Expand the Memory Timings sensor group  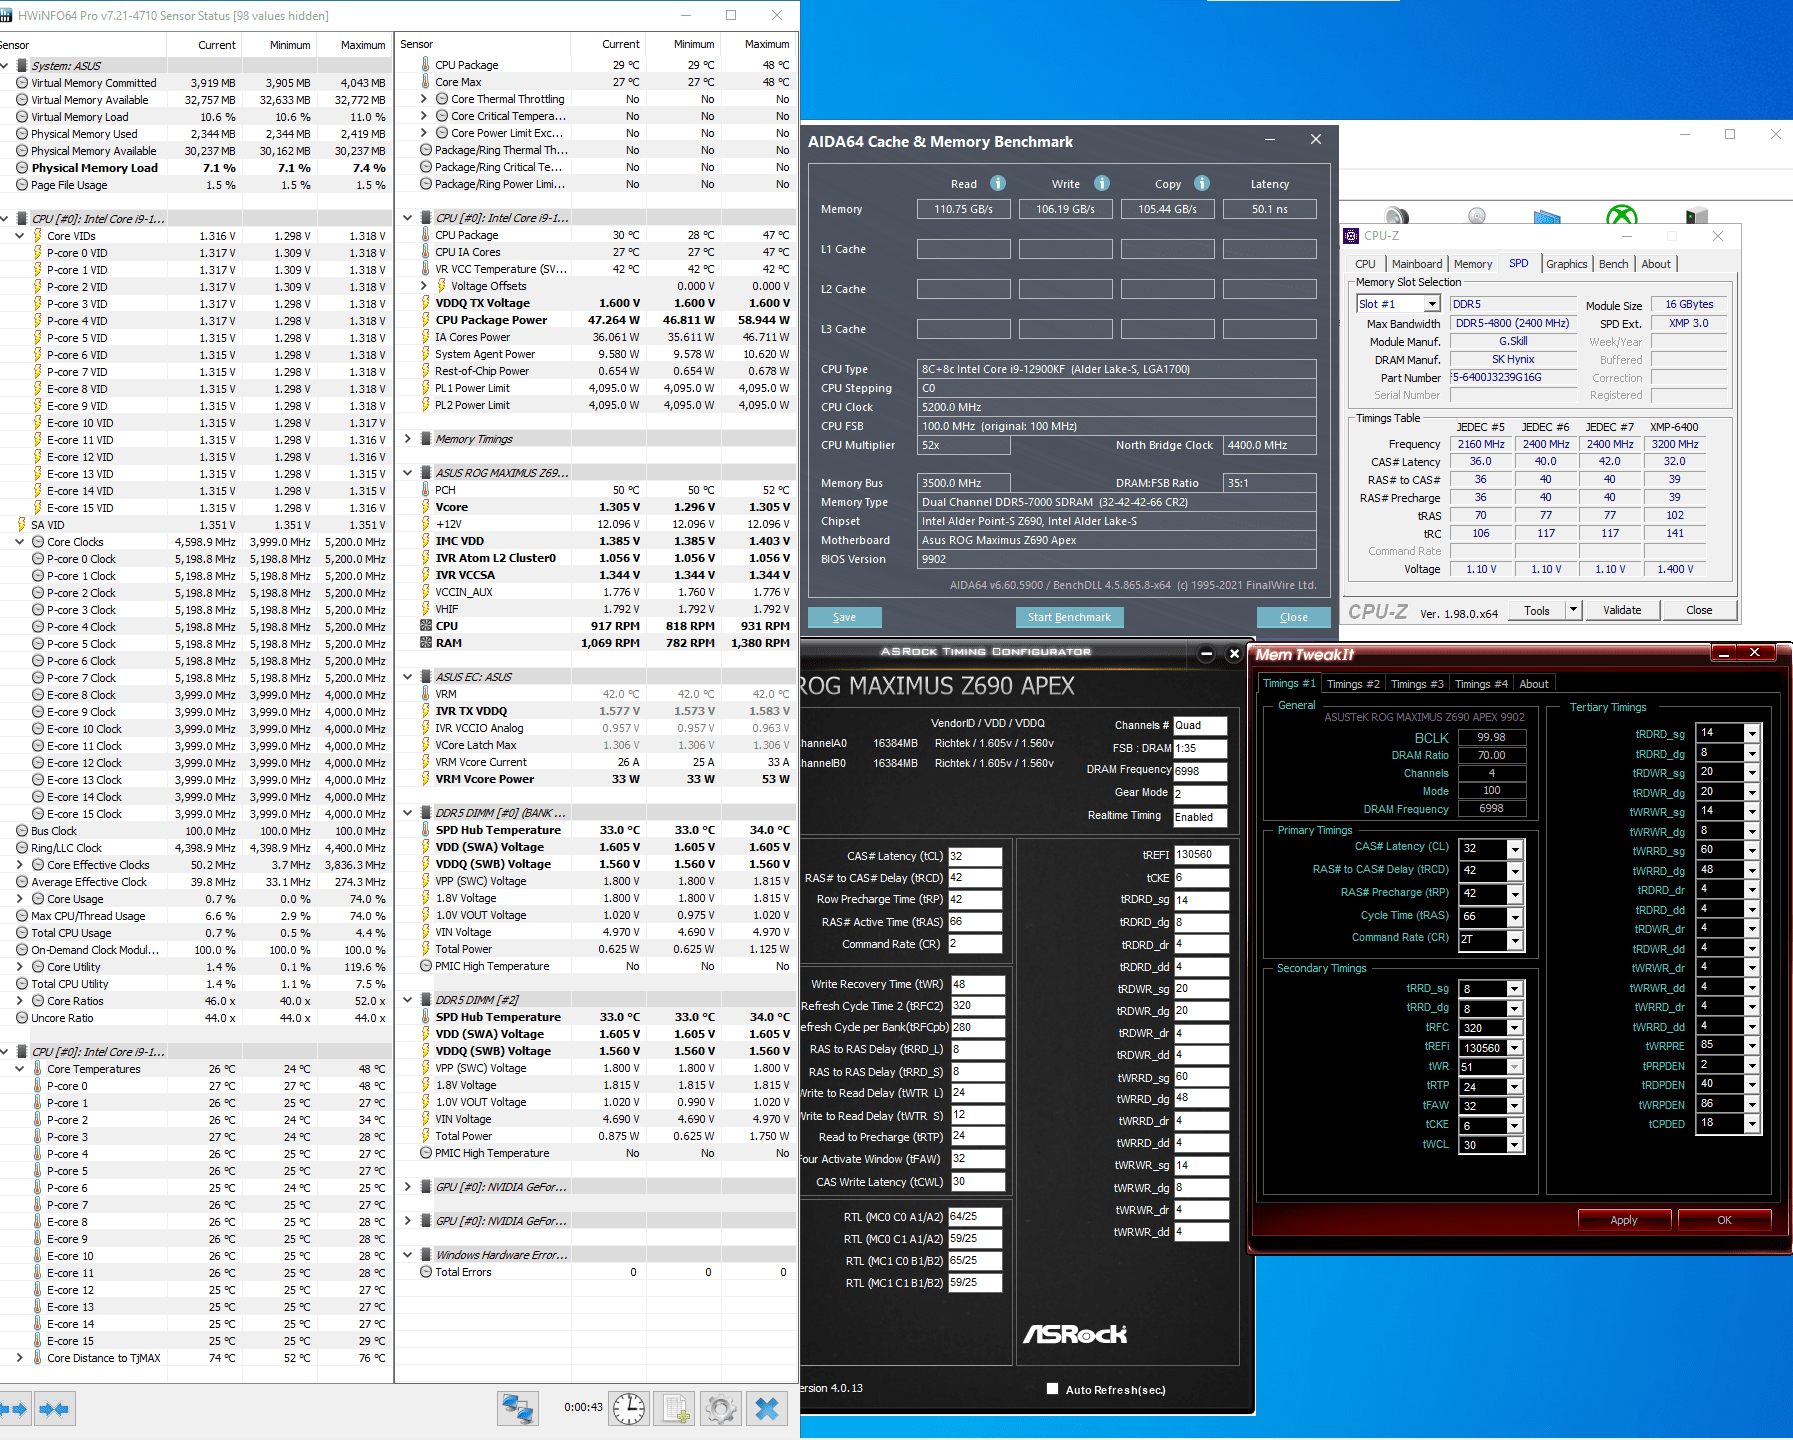(407, 439)
